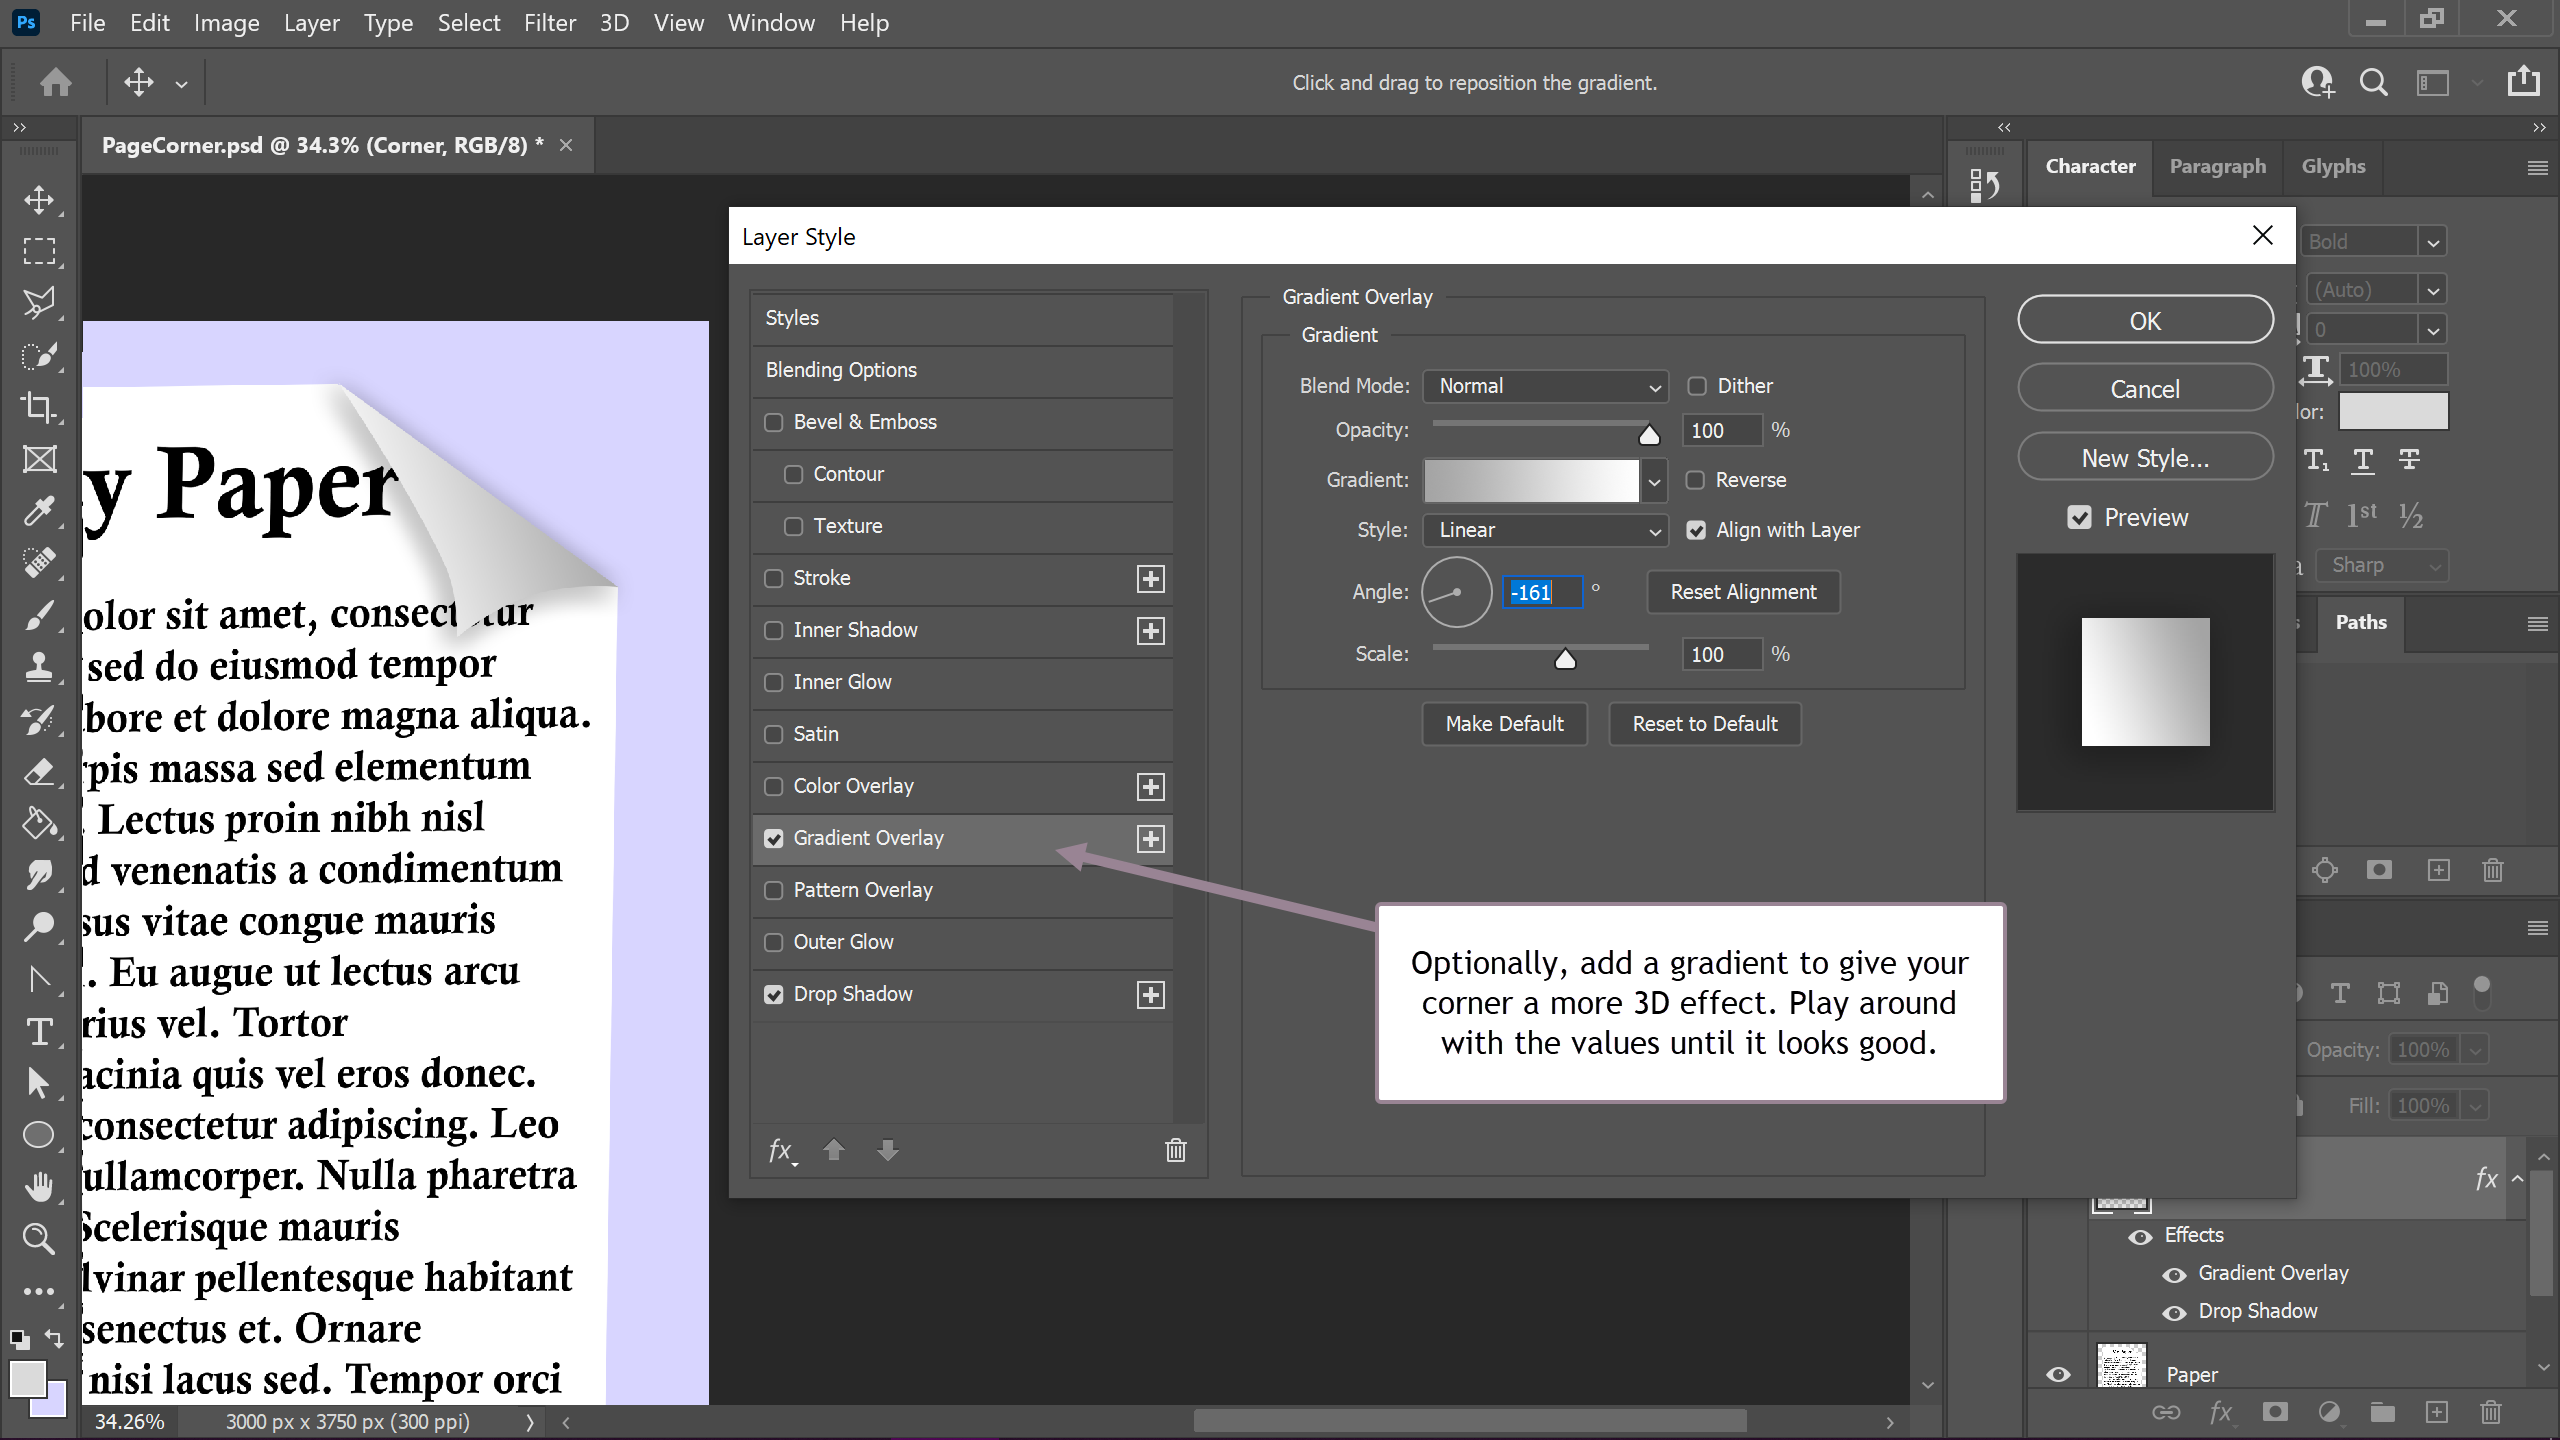Select the Crop tool in toolbar
Screen dimensions: 2560x1440
click(x=39, y=407)
